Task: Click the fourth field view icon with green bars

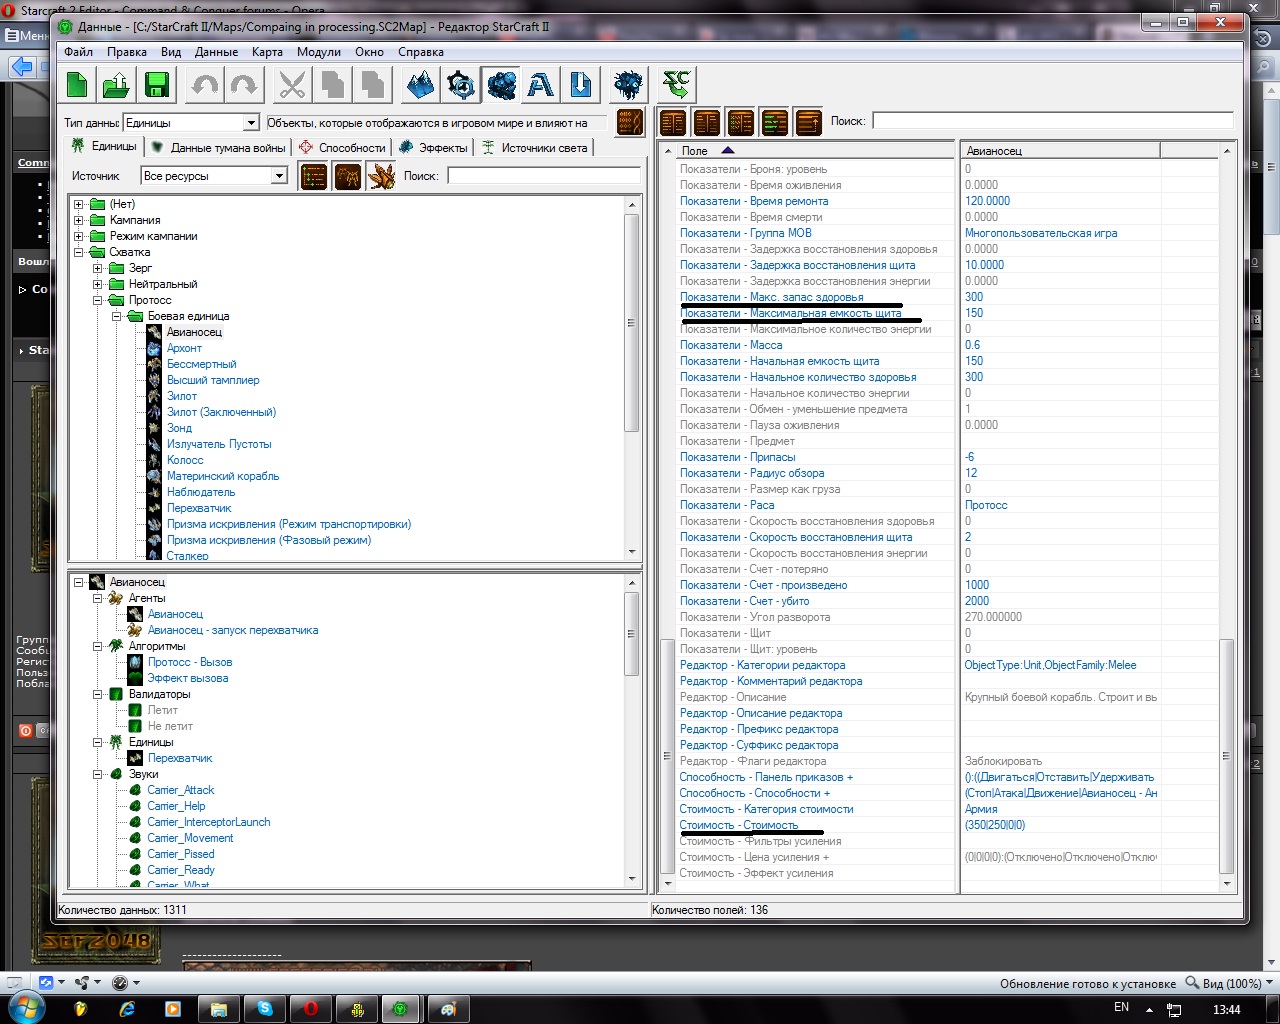Action: click(775, 122)
